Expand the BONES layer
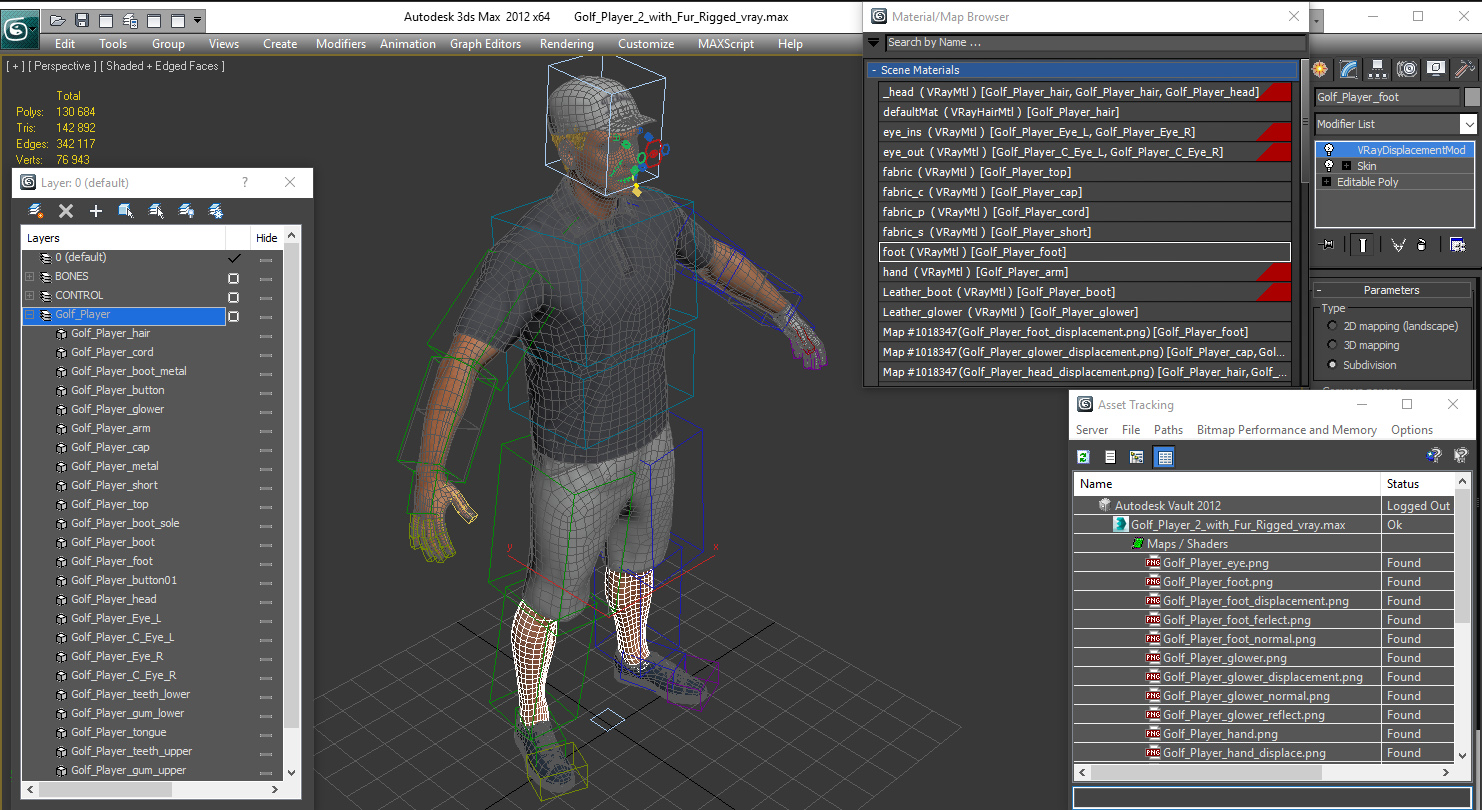This screenshot has height=810, width=1482. click(30, 277)
